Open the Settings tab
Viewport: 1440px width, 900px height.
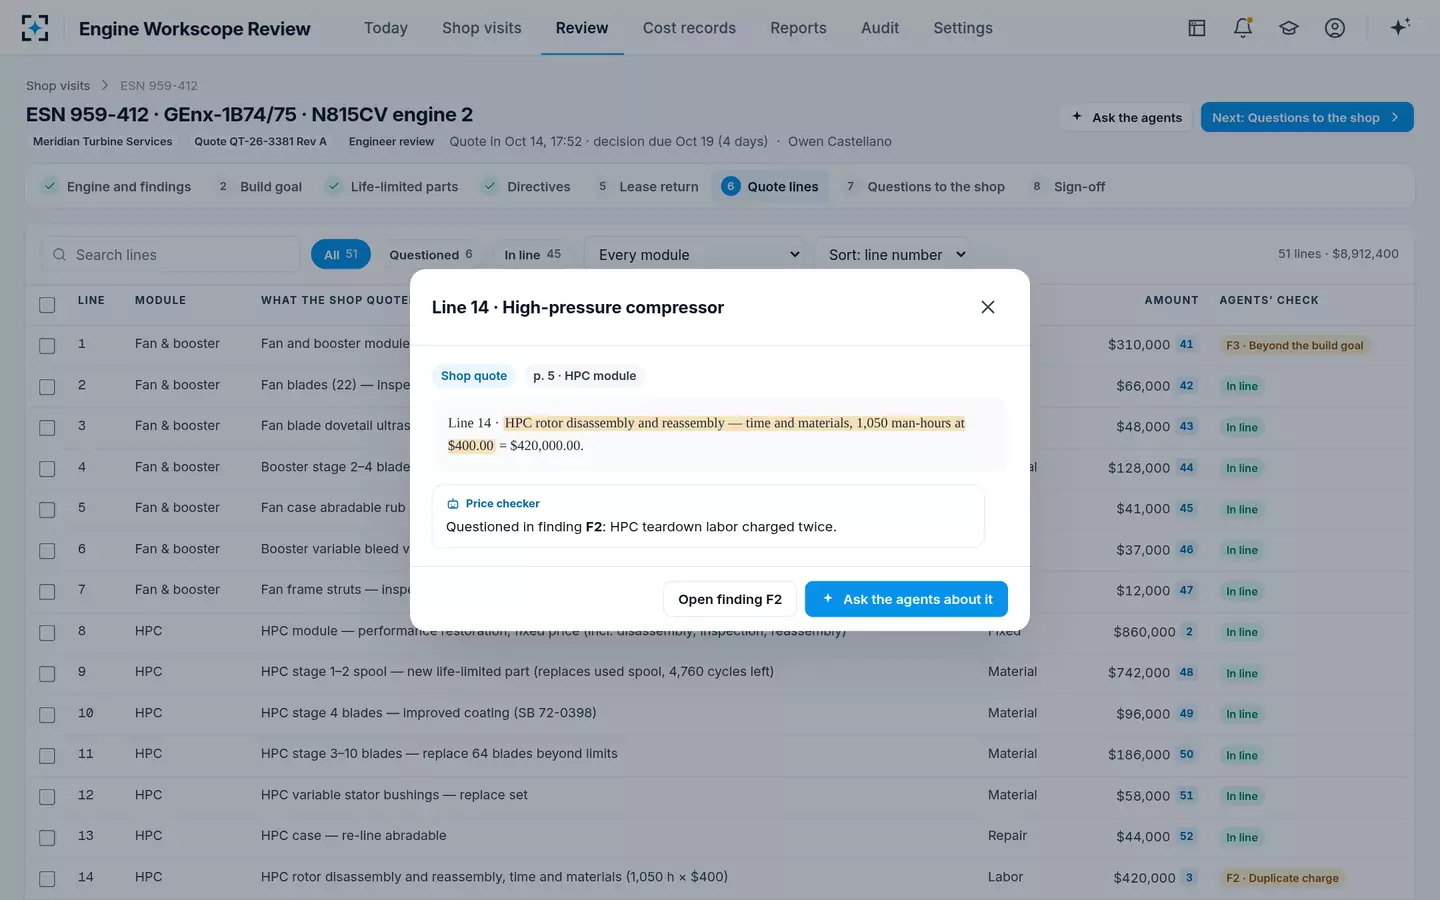(963, 28)
